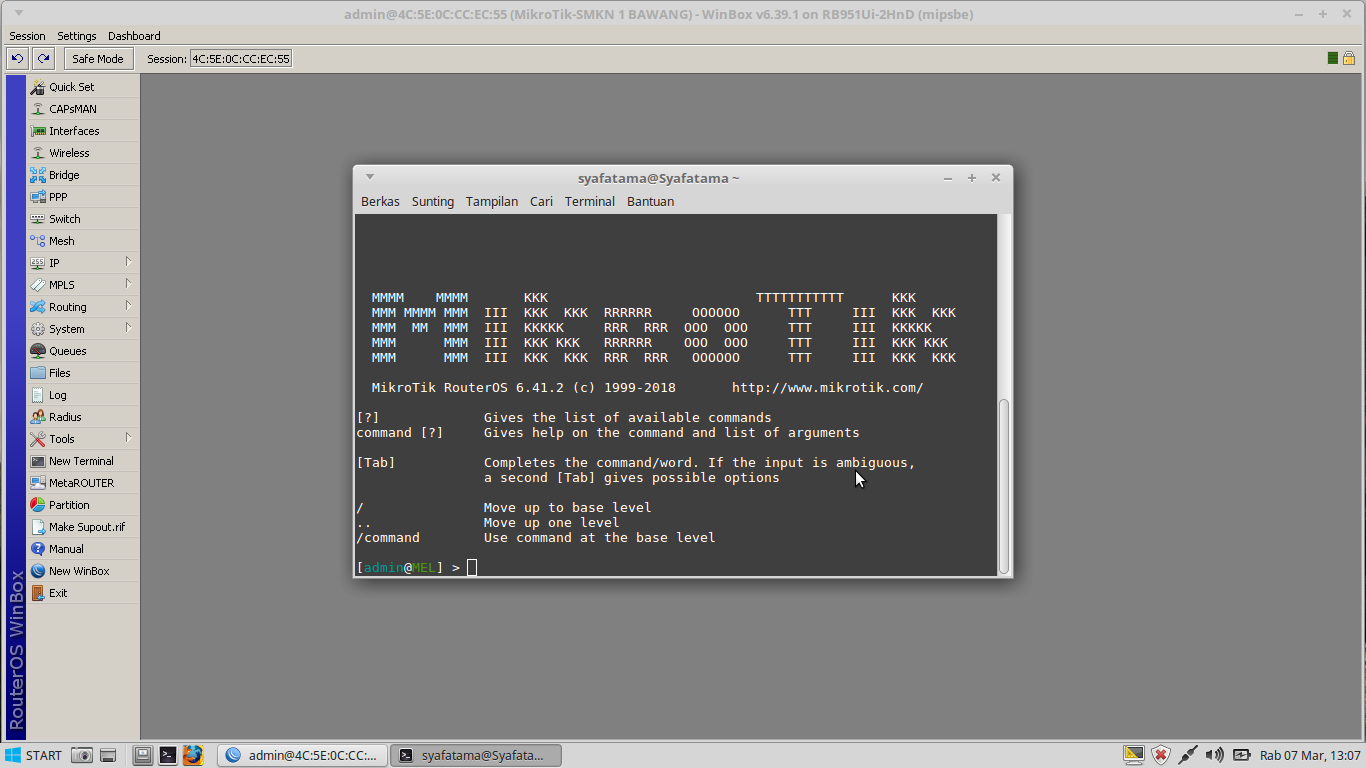This screenshot has width=1366, height=768.
Task: Open the Sunting menu in terminal
Action: click(x=433, y=201)
